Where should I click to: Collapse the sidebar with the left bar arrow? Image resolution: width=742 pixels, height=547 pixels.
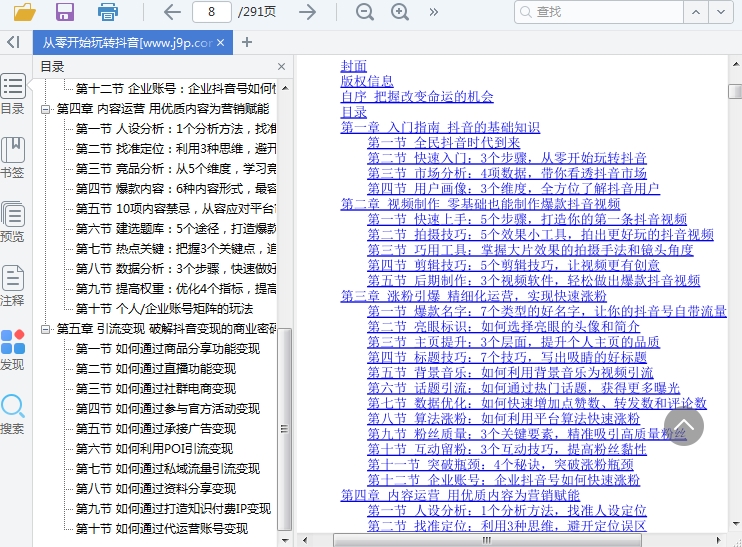click(14, 42)
